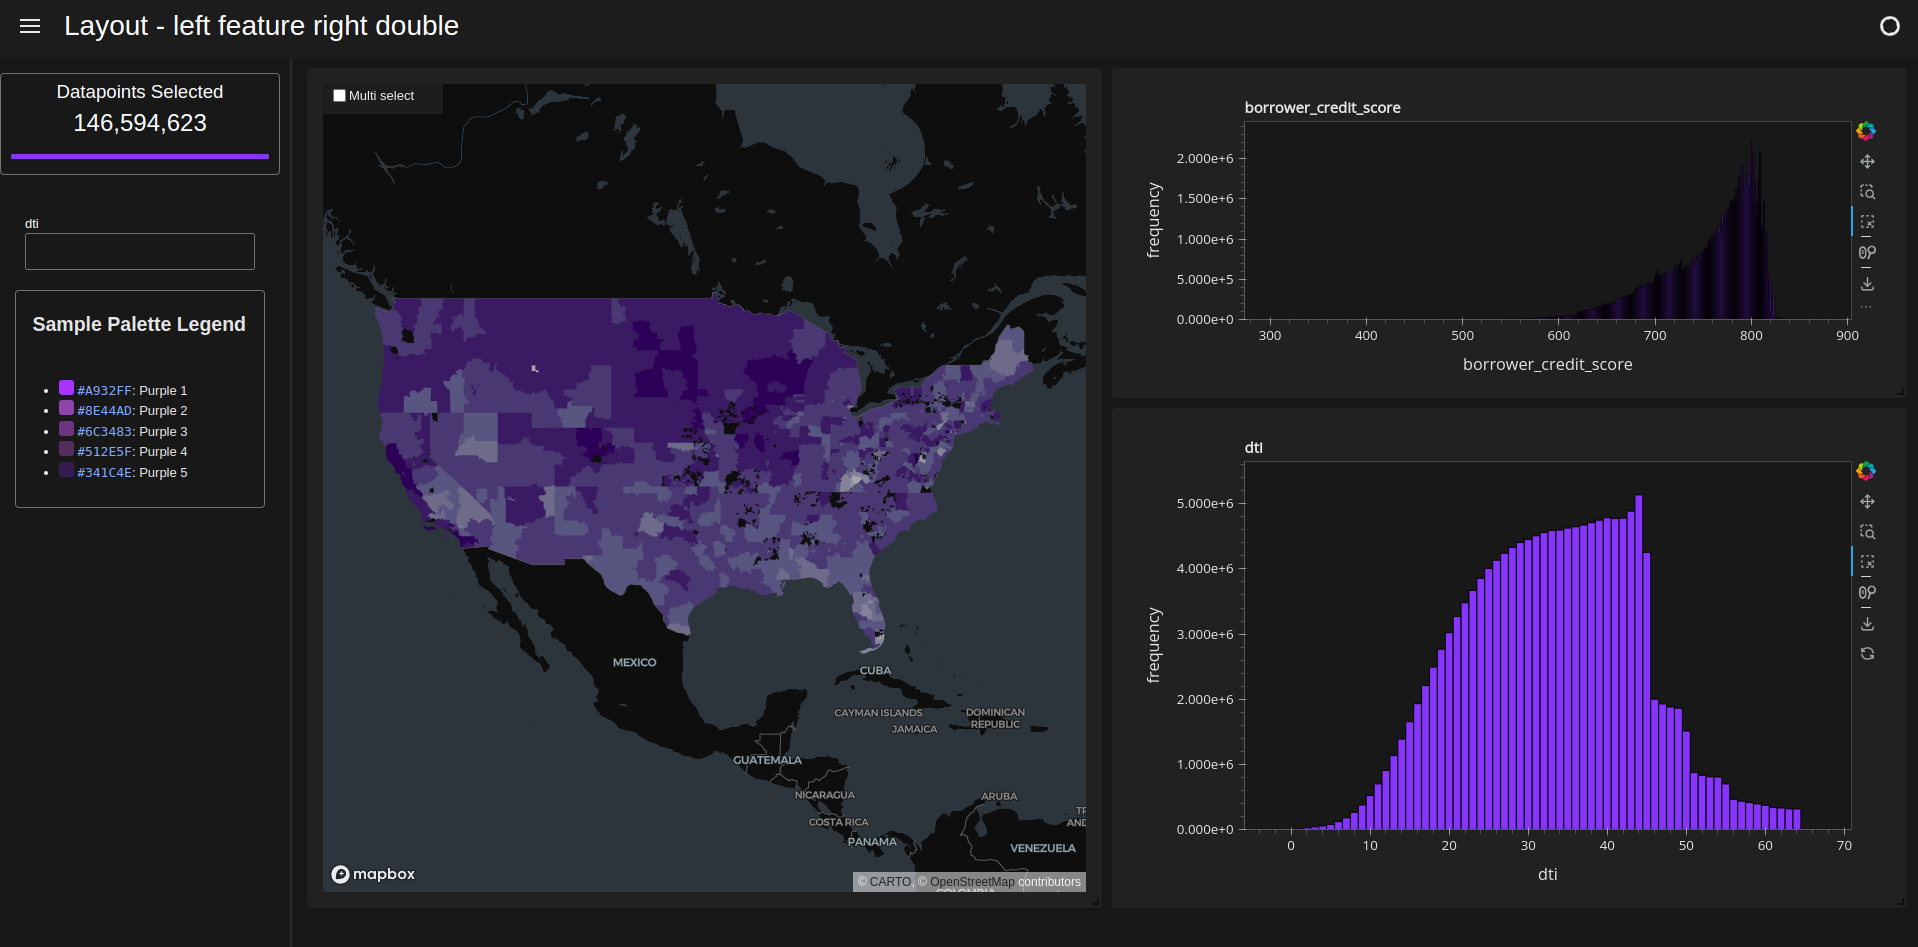
Task: Click the page title Layout - left feature right double
Action: click(261, 26)
